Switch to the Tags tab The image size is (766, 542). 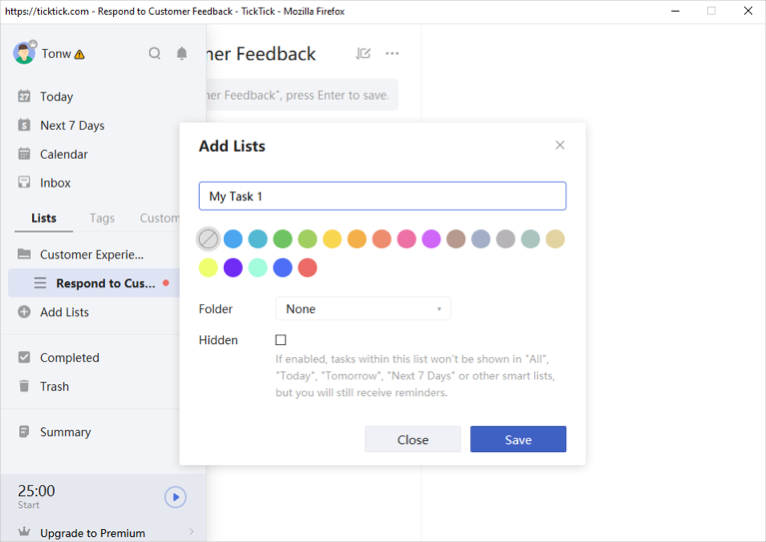[102, 218]
